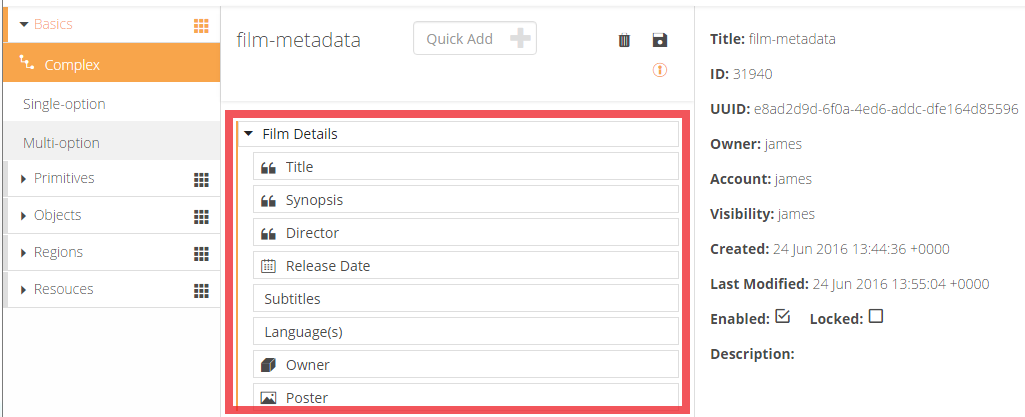Collapse the Film Details group

click(249, 134)
